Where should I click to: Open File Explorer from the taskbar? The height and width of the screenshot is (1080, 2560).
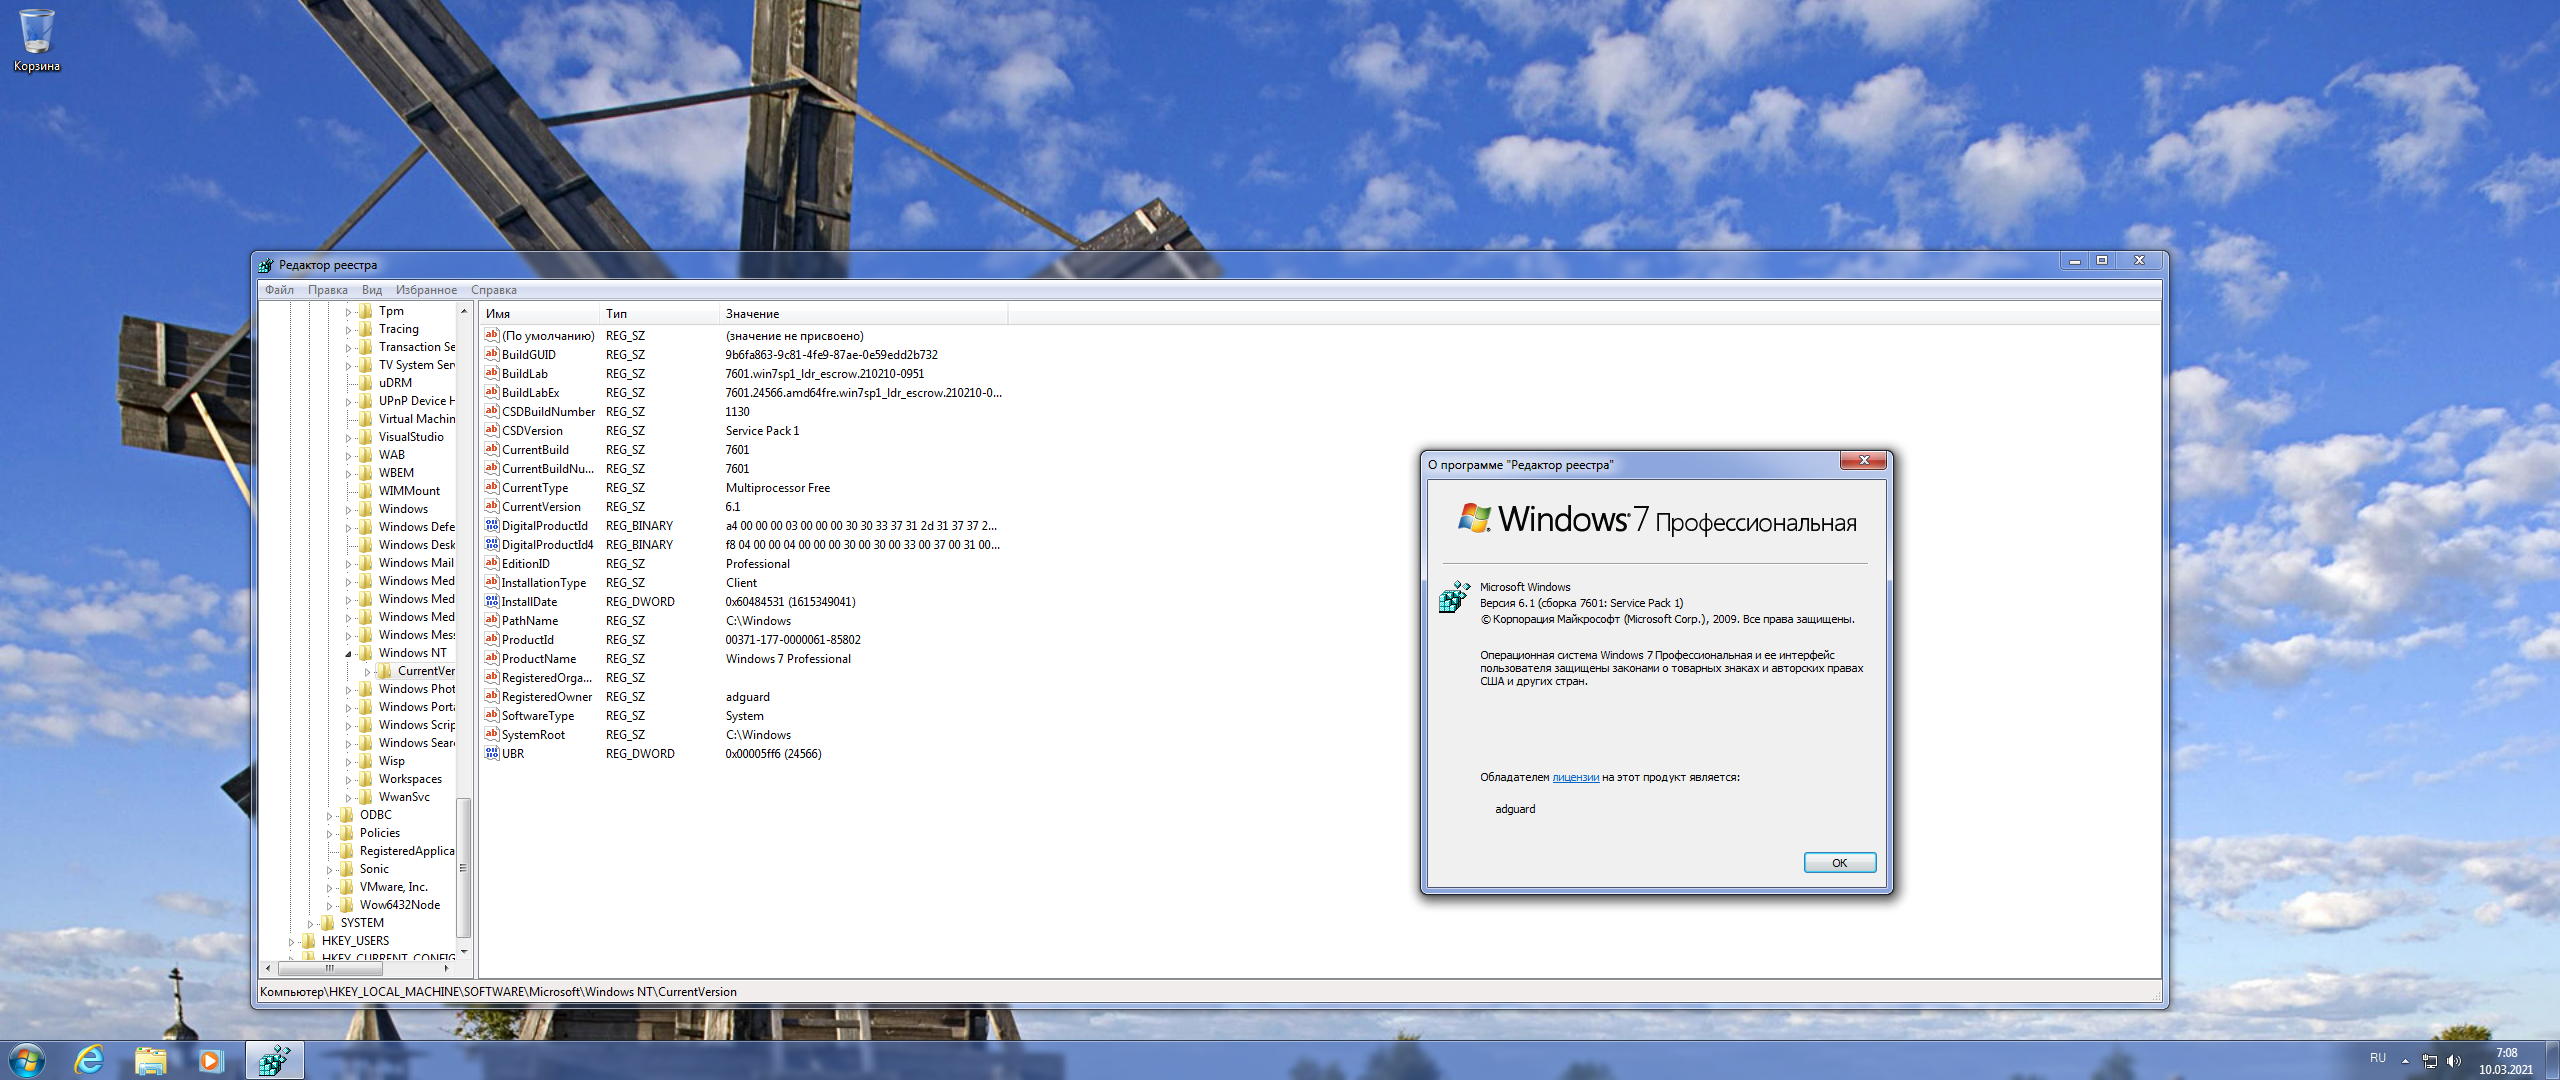150,1060
